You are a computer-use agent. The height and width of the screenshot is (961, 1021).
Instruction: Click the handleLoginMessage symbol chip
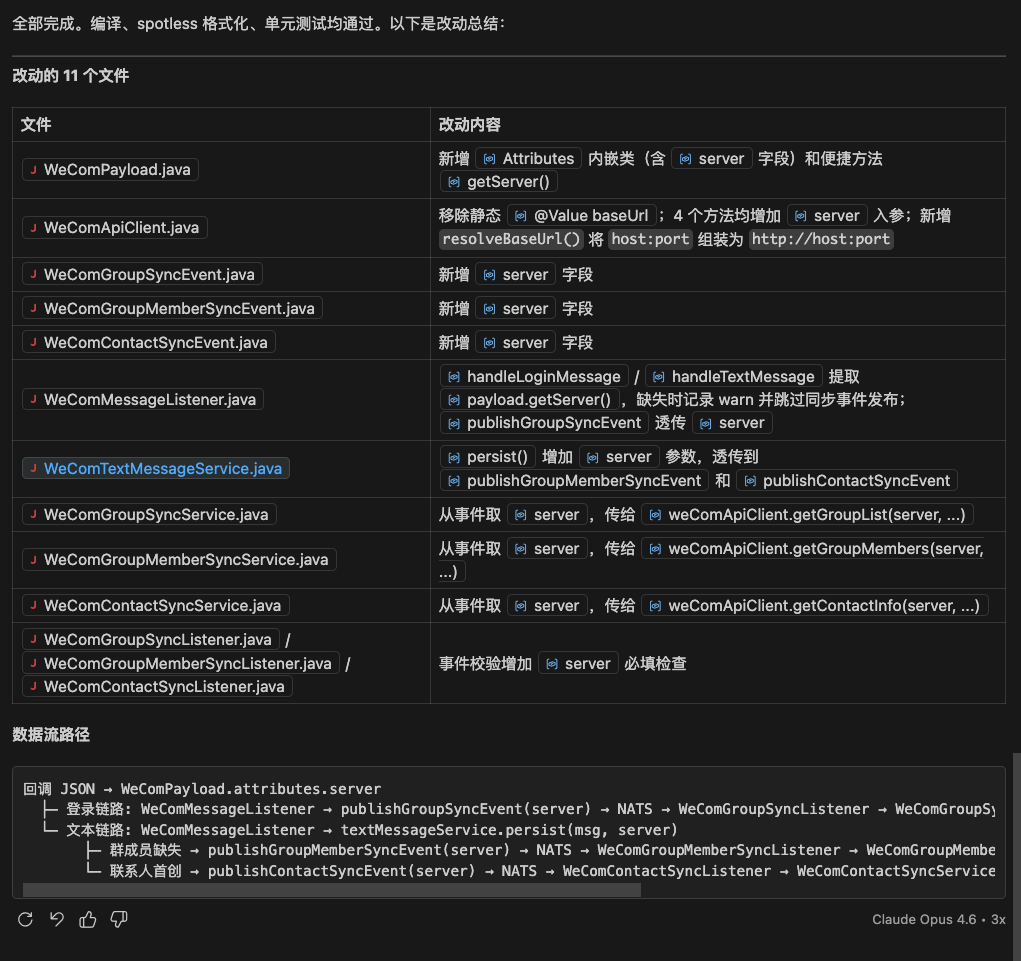(x=534, y=376)
